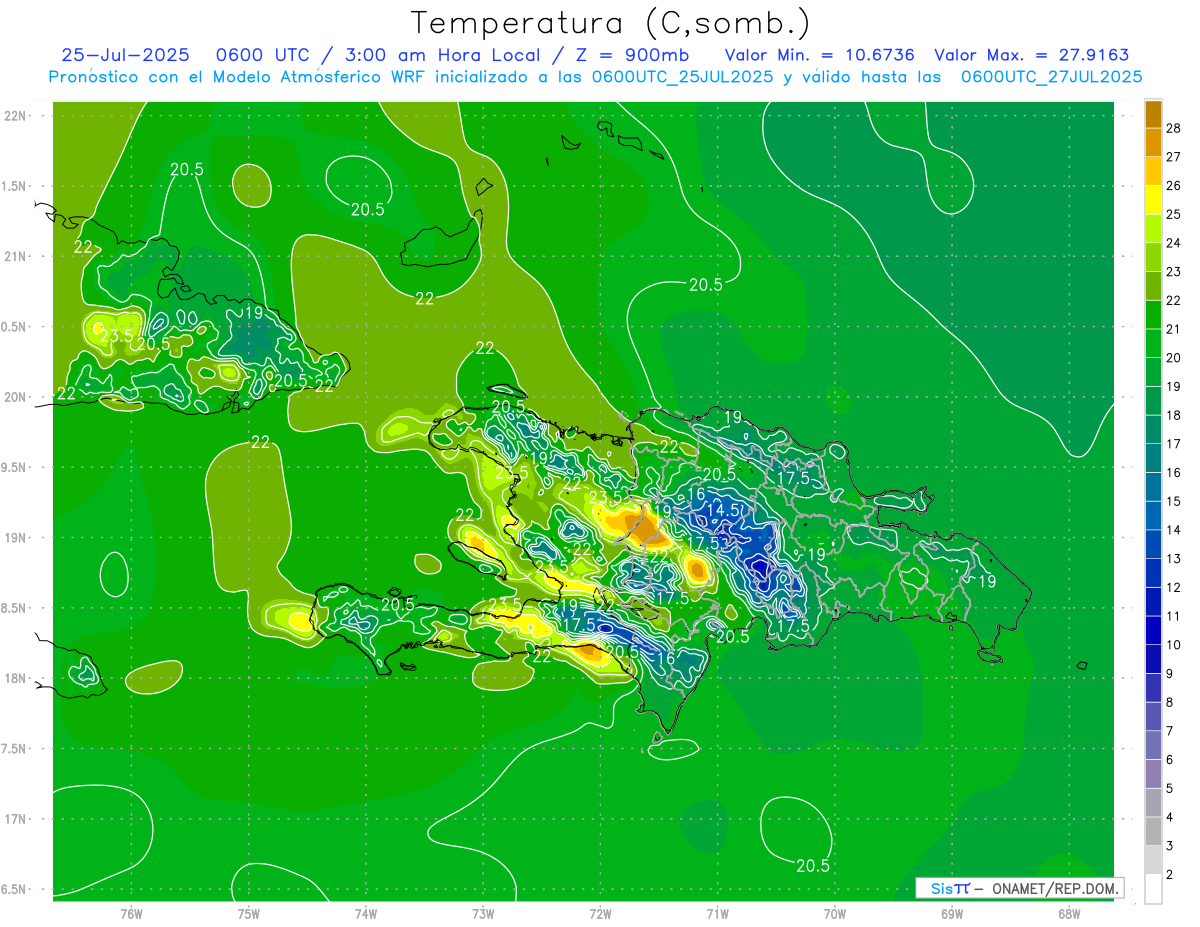Screen dimensions: 1200x927
Task: Click the '20N' latitude axis label
Action: 15,397
